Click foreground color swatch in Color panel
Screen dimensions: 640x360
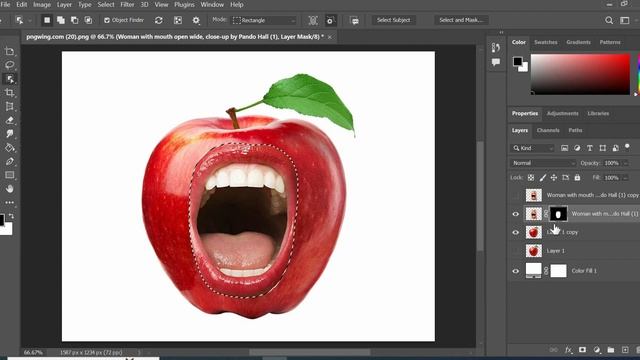click(x=518, y=61)
